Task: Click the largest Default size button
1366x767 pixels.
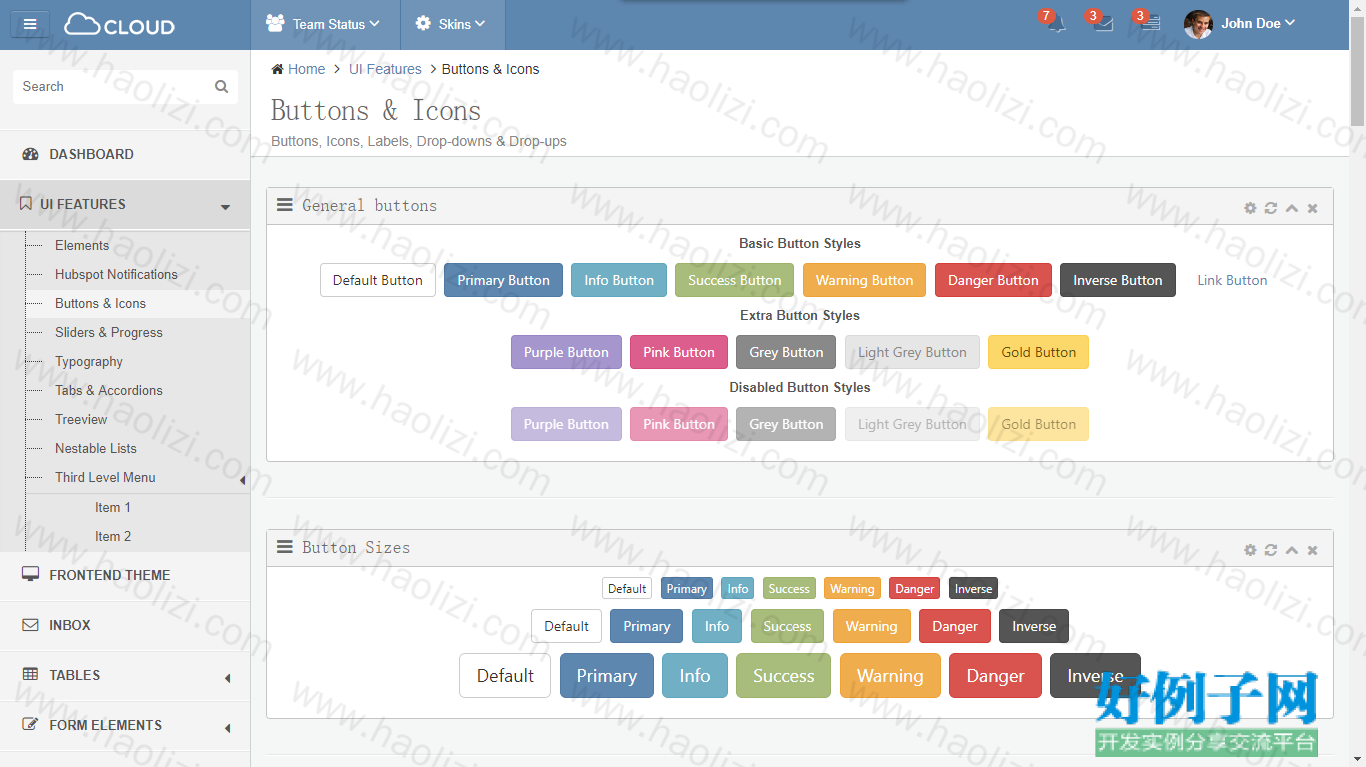Action: [x=505, y=676]
